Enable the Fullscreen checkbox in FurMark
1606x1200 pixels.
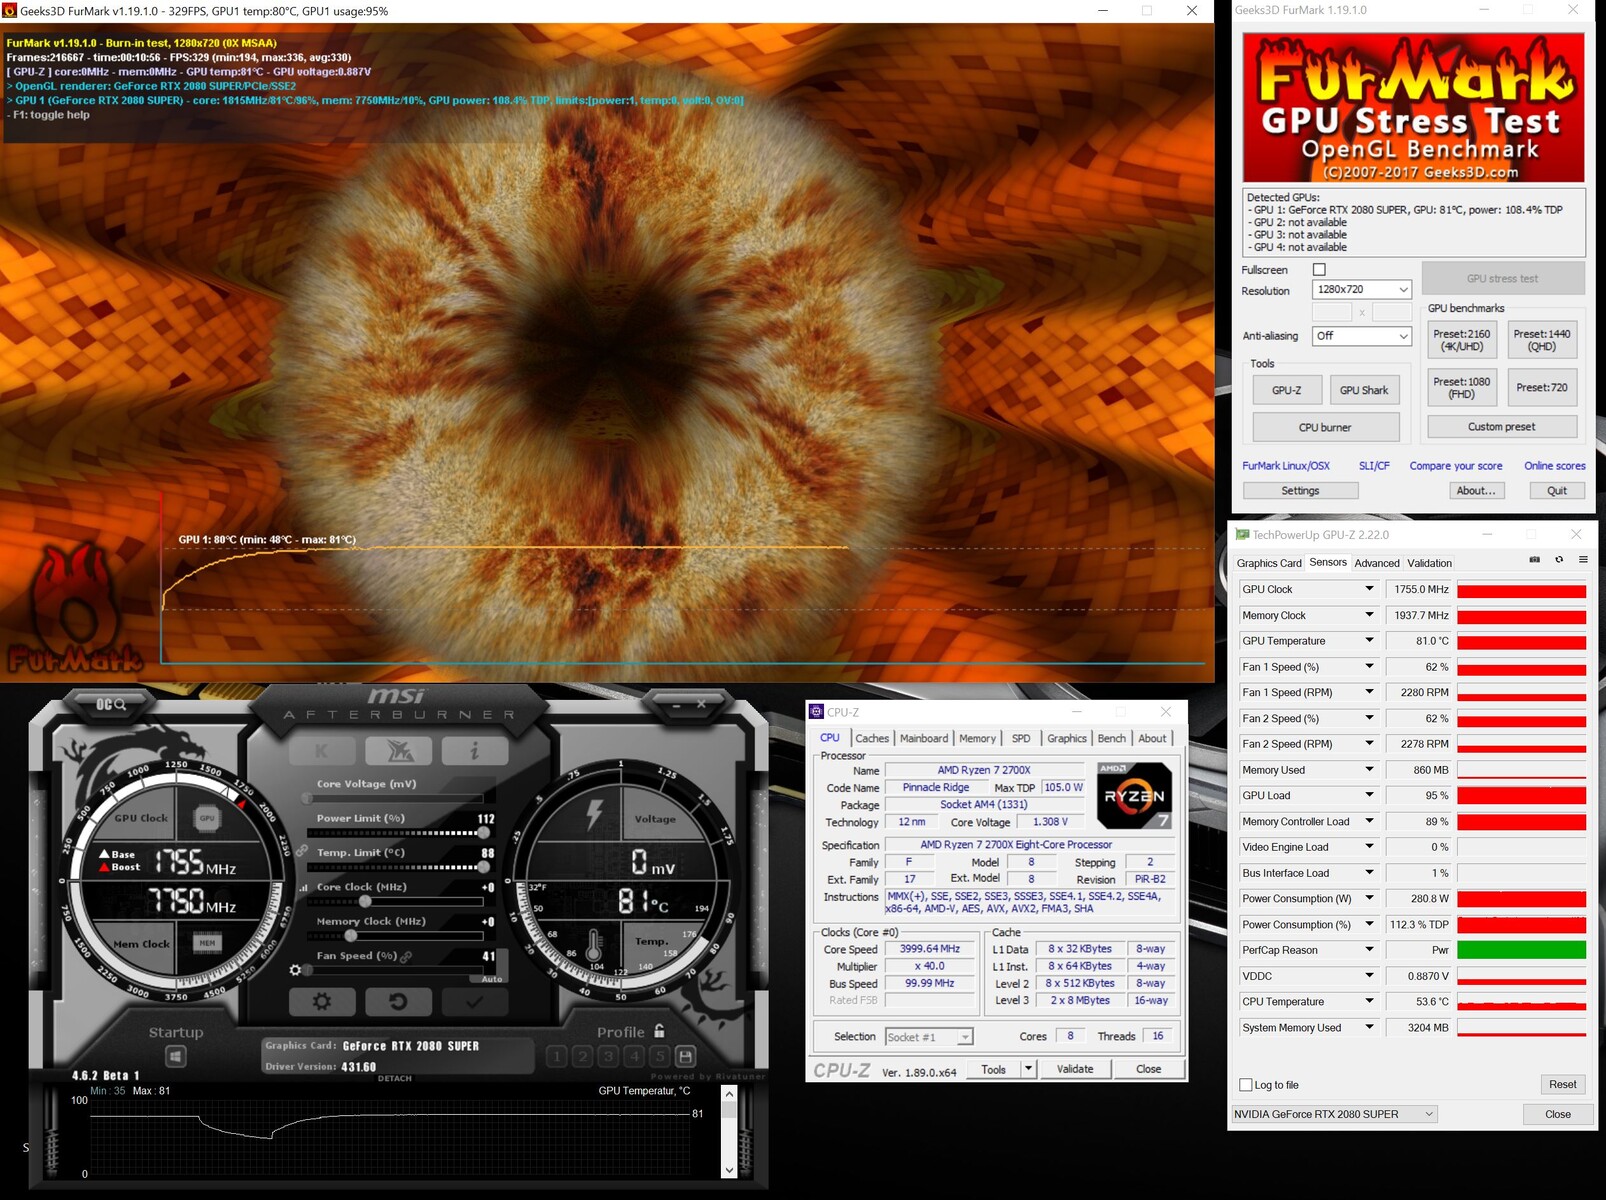(x=1319, y=270)
